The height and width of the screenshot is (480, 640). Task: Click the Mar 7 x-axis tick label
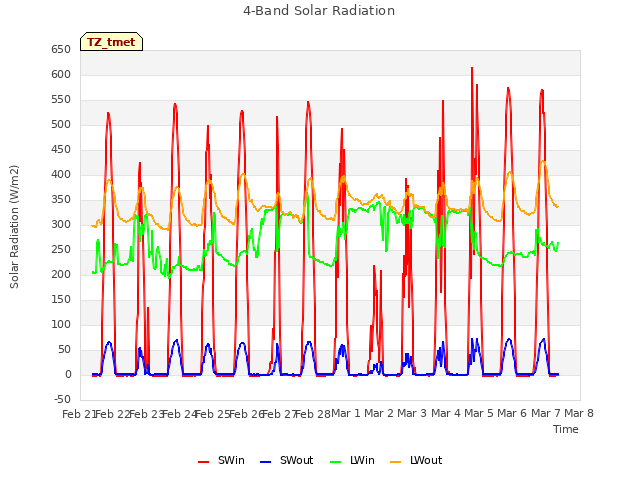click(x=546, y=413)
